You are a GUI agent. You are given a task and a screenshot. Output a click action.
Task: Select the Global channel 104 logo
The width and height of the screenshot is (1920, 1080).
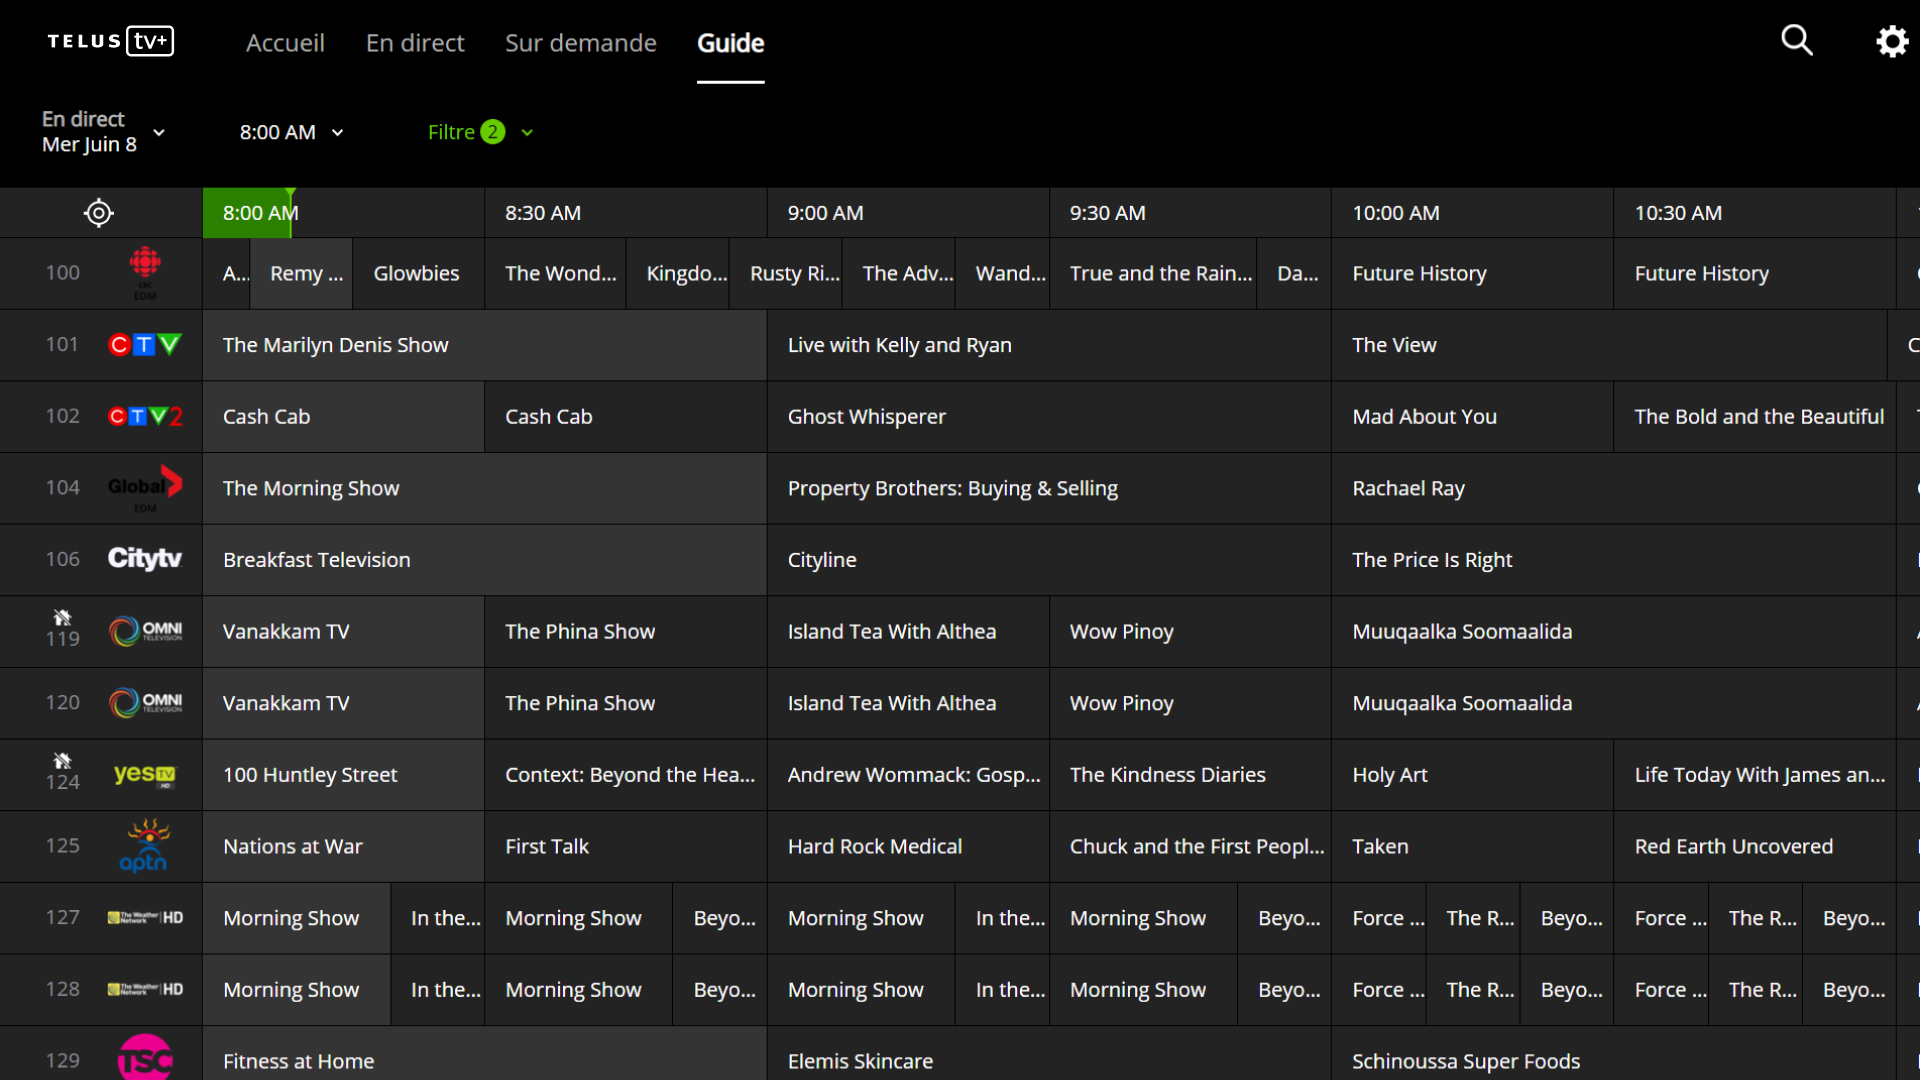click(x=145, y=488)
